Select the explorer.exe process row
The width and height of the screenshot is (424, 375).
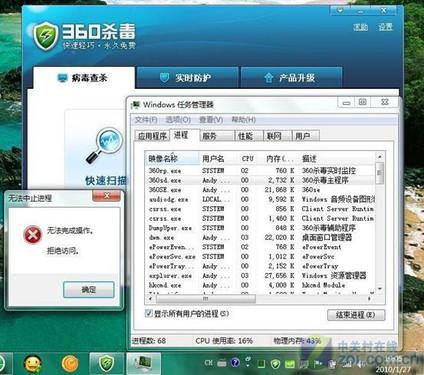click(260, 276)
